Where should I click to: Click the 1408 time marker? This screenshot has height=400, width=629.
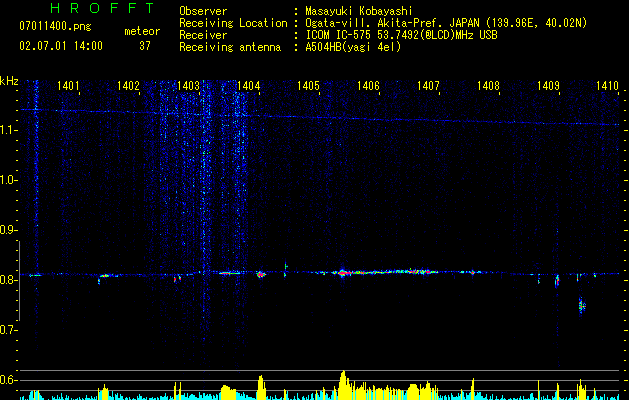pos(488,85)
